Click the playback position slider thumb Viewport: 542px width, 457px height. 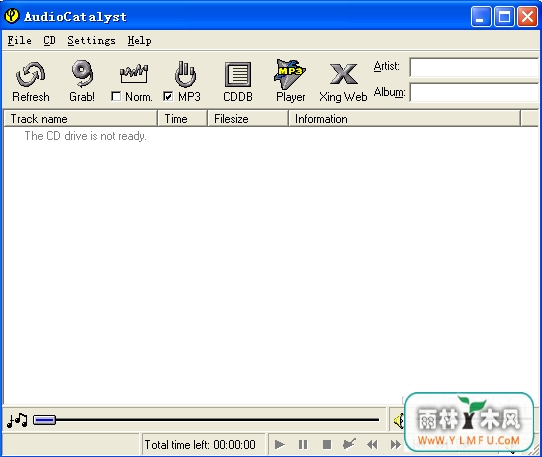[x=44, y=420]
